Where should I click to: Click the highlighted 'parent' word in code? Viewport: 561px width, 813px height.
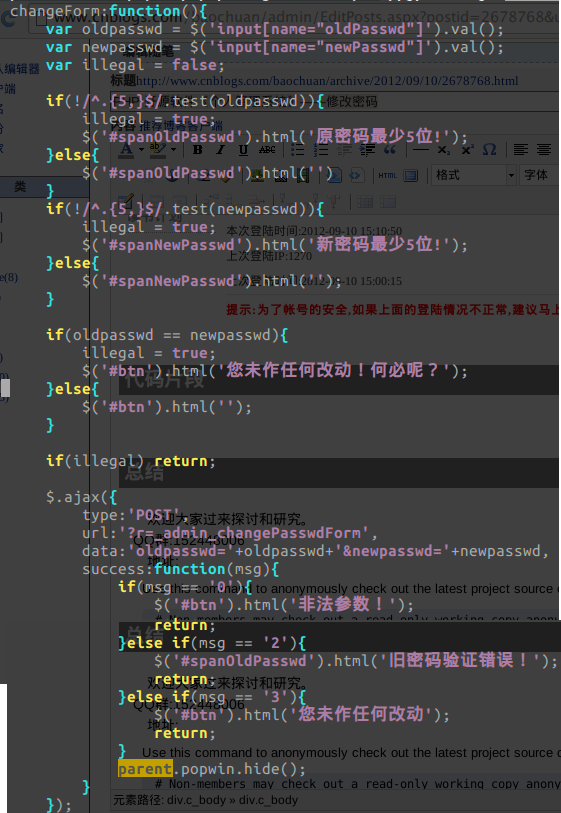pyautogui.click(x=145, y=769)
